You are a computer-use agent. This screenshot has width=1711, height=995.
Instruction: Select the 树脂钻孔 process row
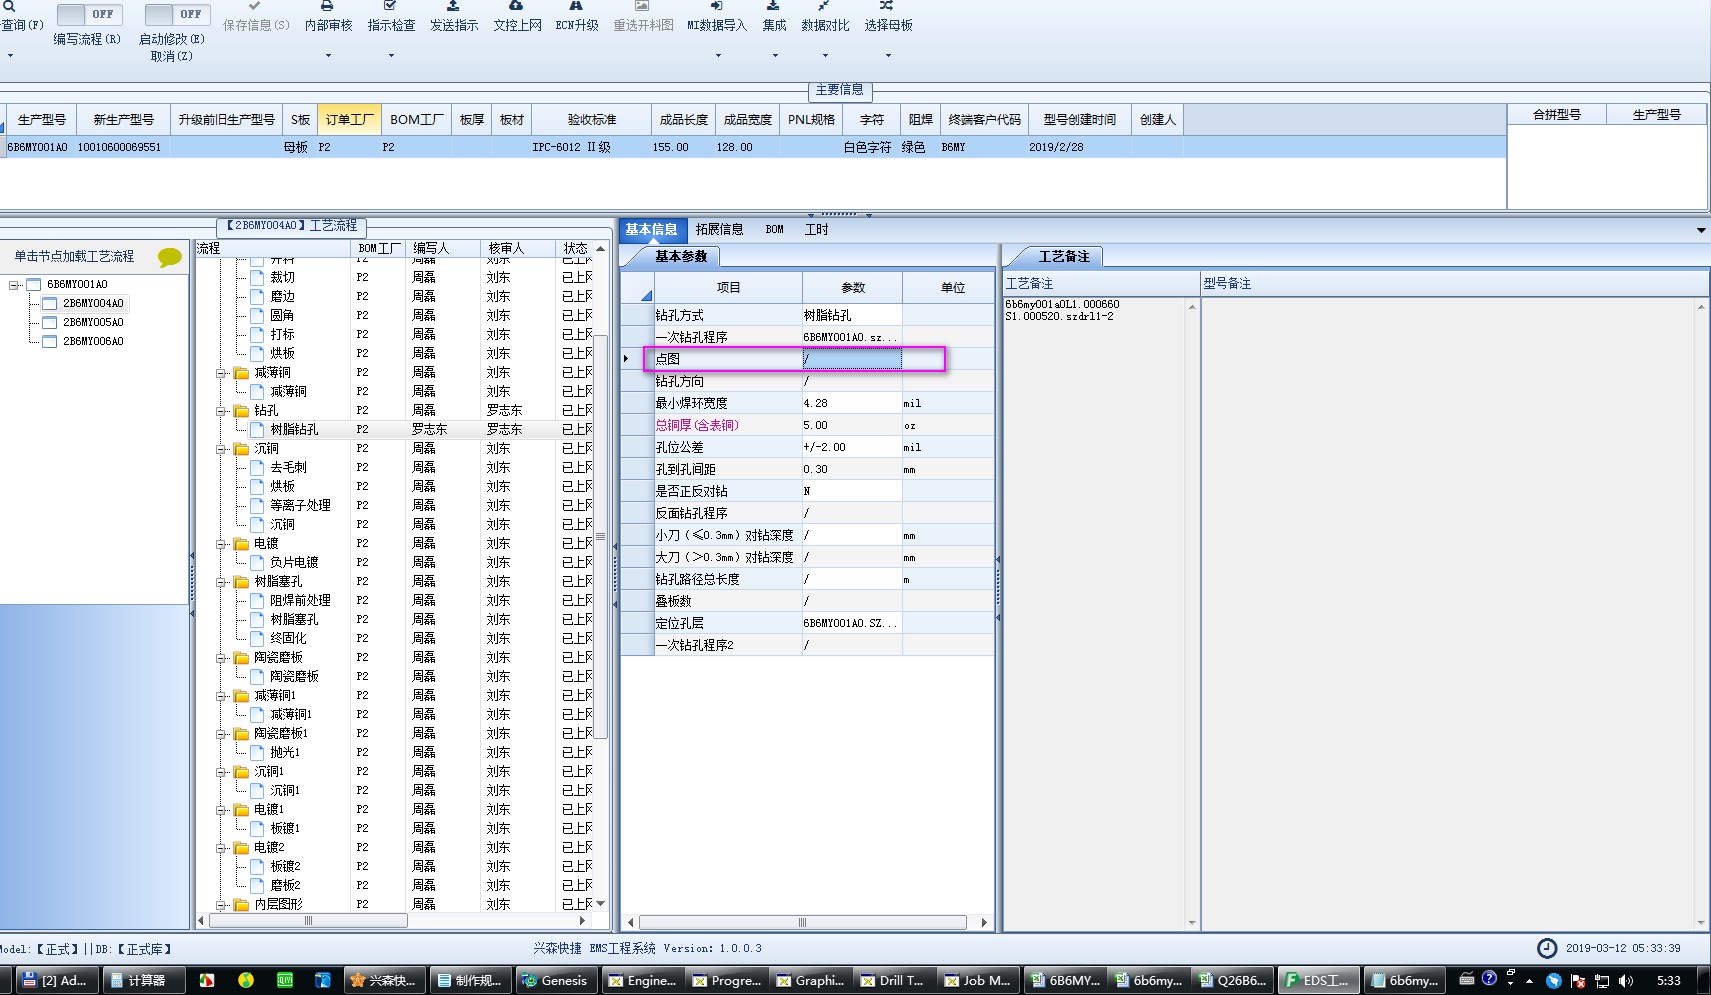coord(394,429)
